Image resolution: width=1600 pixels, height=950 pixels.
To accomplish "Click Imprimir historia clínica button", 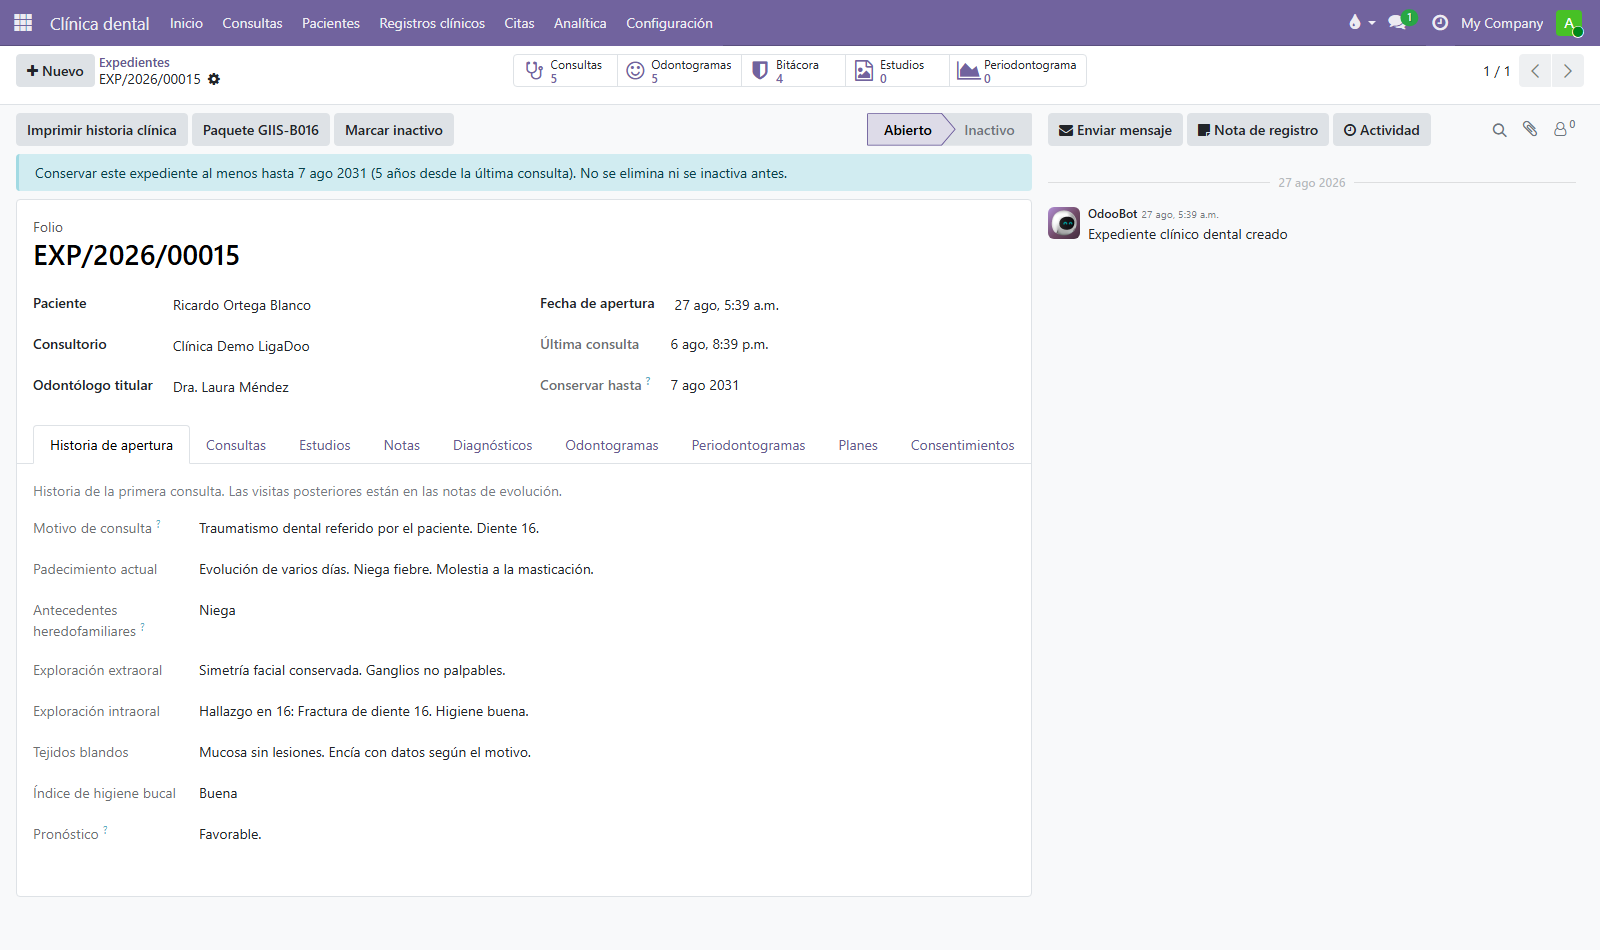I will [x=102, y=130].
